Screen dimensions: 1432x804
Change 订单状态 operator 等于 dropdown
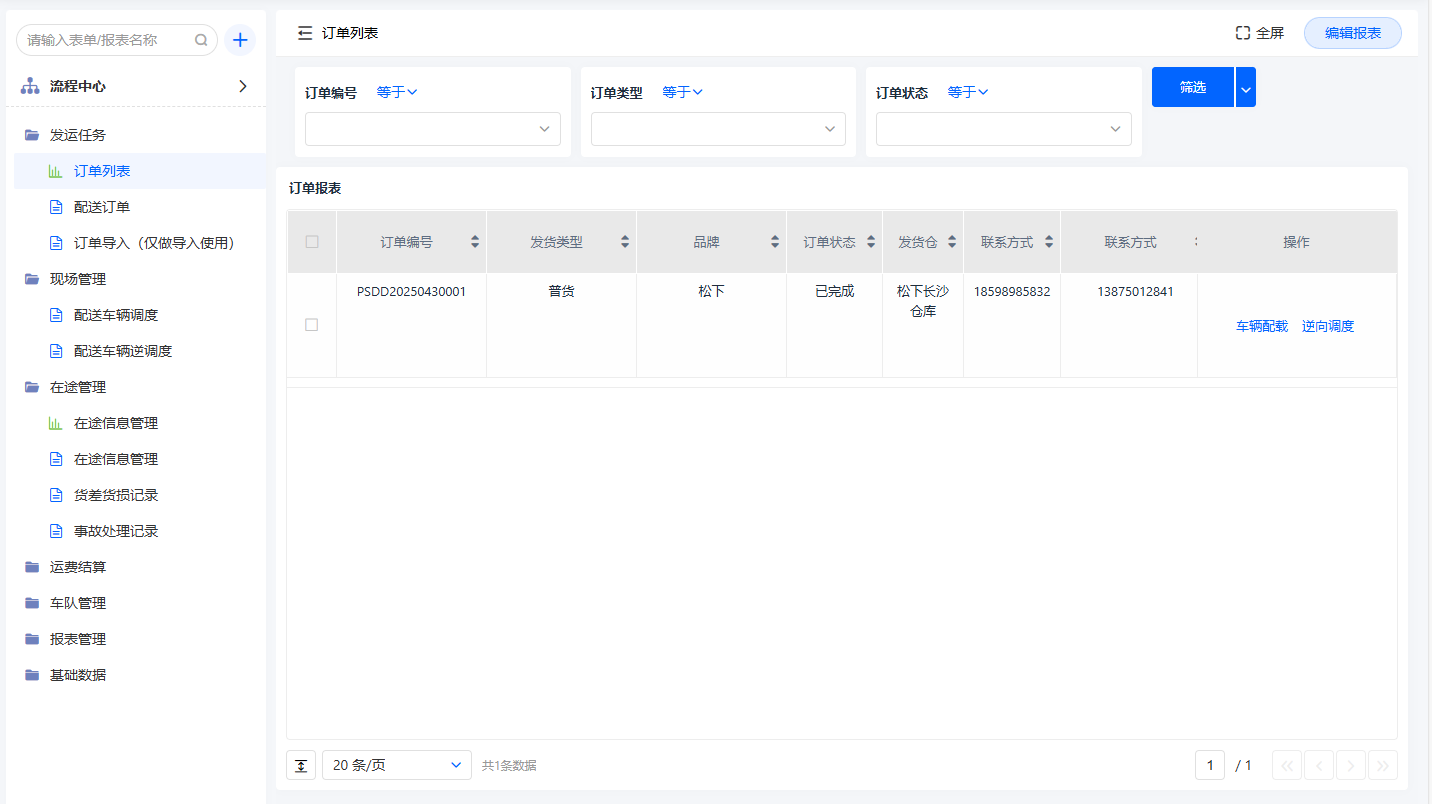tap(968, 92)
